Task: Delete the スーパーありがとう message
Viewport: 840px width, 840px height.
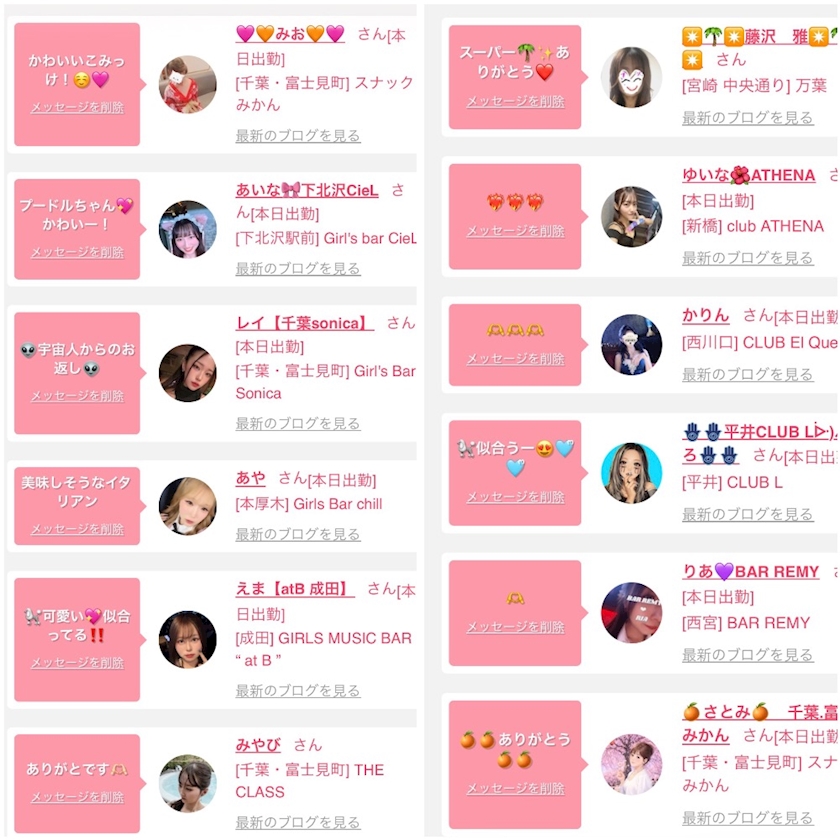Action: click(515, 101)
